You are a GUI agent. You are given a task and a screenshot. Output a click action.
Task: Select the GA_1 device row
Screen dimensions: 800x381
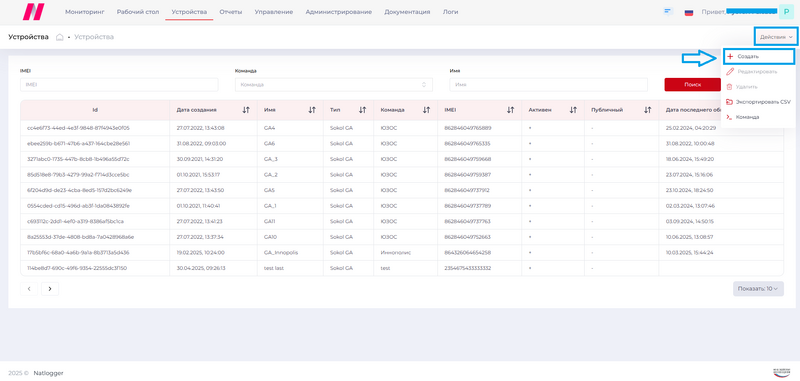pyautogui.click(x=402, y=206)
